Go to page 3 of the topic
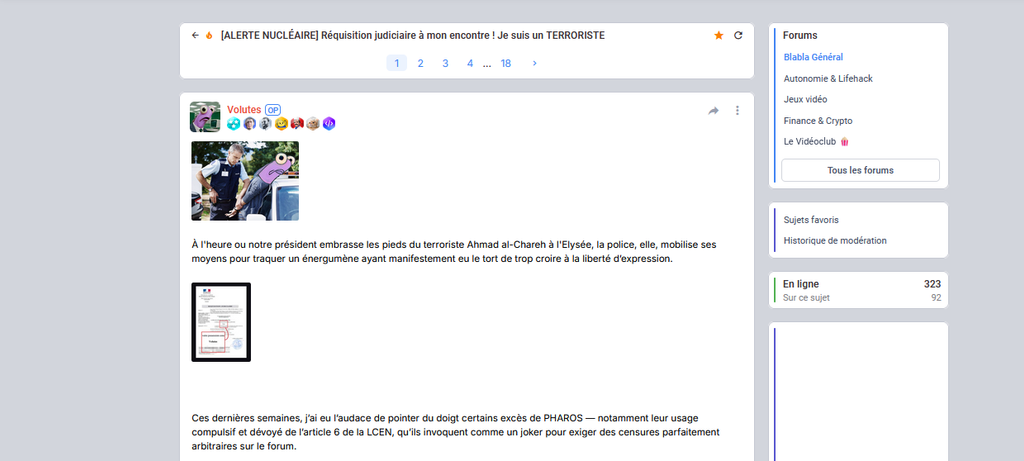The image size is (1024, 461). pos(445,63)
